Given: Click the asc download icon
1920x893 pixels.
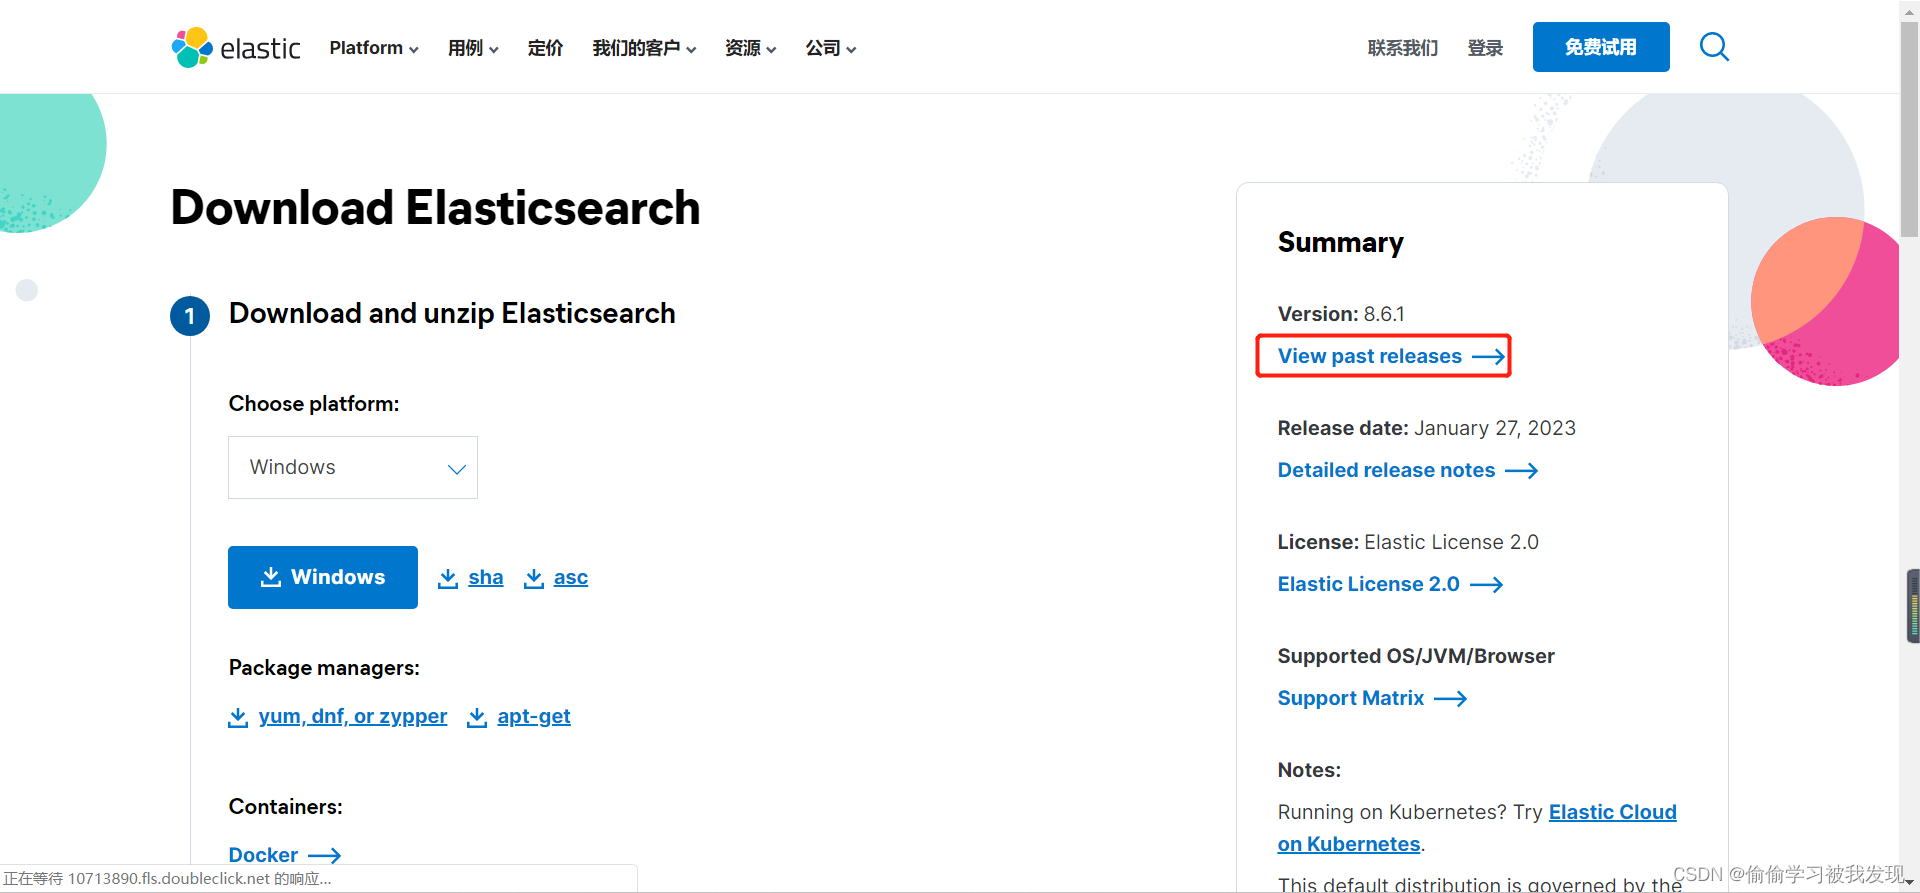Looking at the screenshot, I should 534,578.
